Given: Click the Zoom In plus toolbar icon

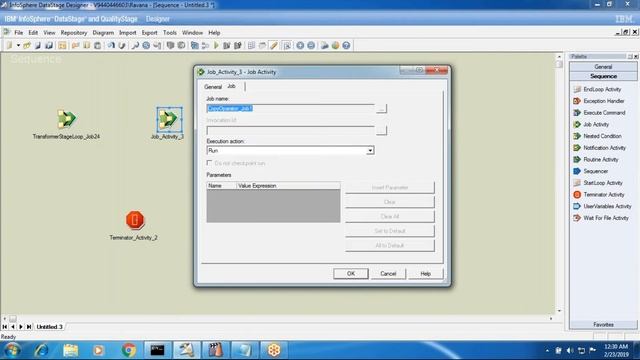Looking at the screenshot, I should [x=300, y=45].
